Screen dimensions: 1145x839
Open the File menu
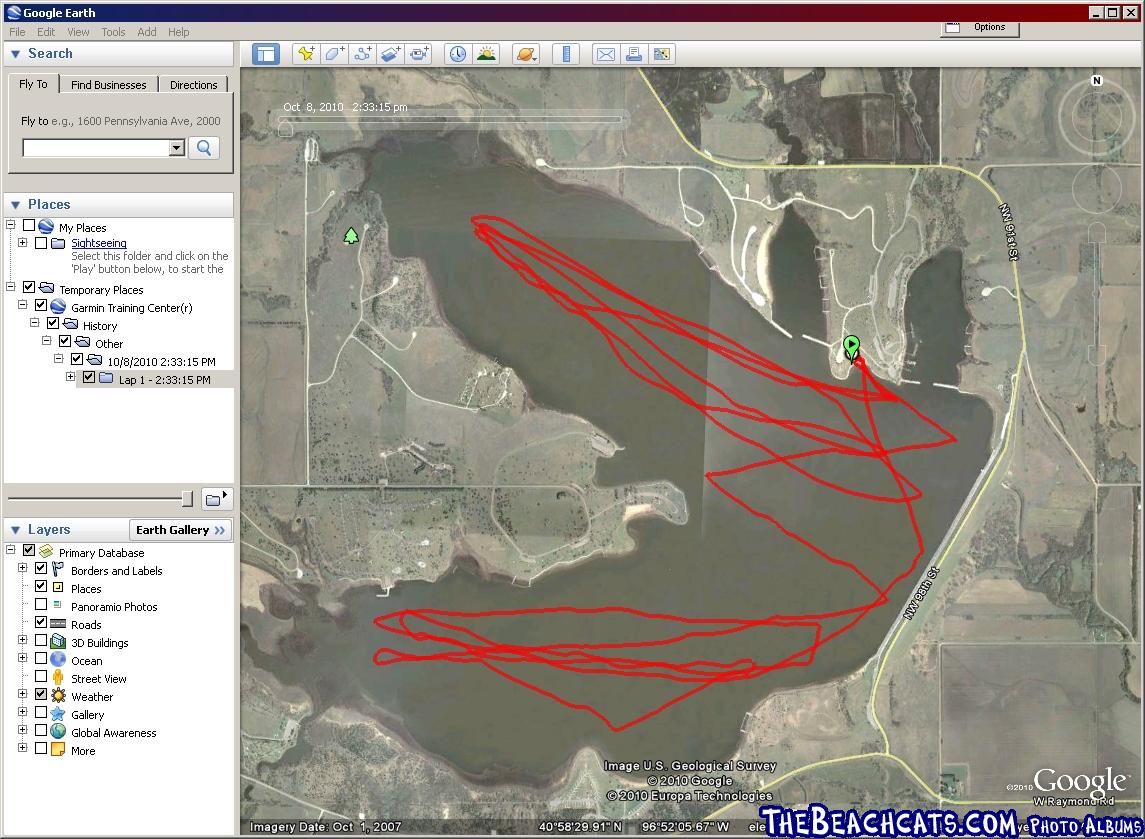tap(18, 32)
